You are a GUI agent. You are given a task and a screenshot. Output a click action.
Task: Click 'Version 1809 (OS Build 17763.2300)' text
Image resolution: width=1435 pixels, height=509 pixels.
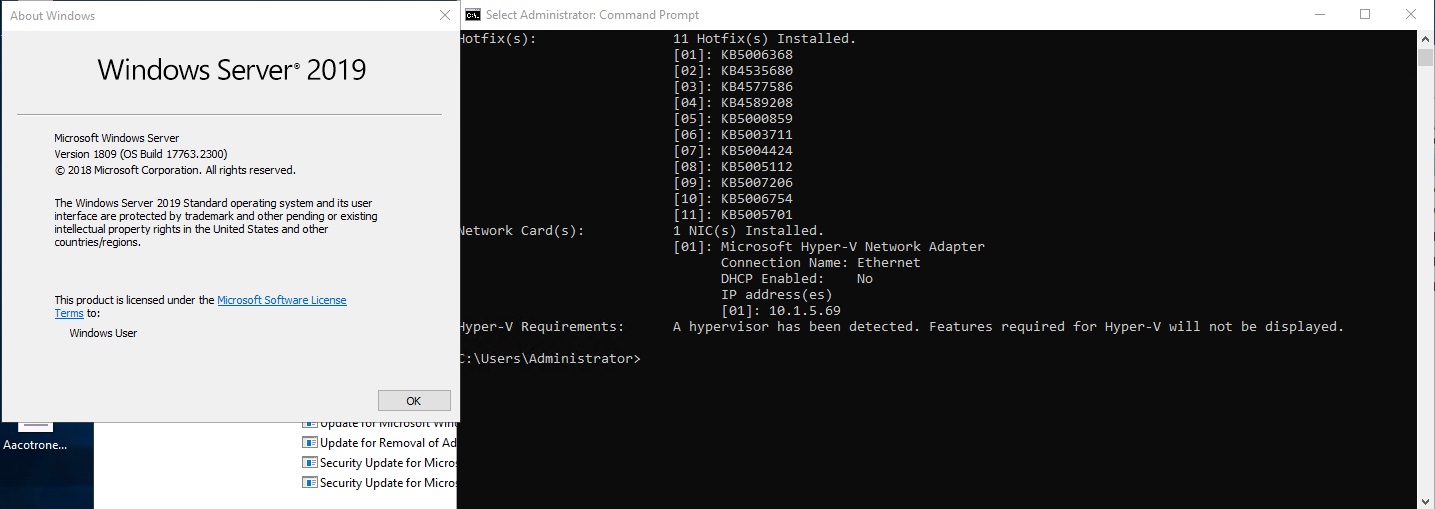142,154
